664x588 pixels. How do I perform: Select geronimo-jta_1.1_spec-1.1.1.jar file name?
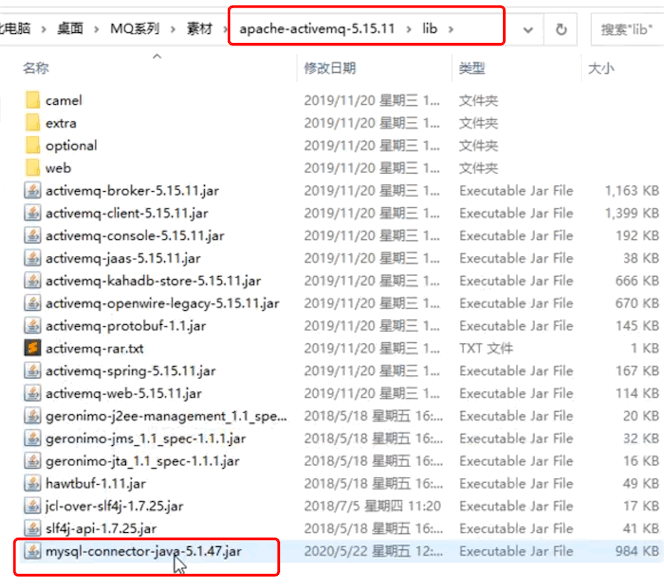tap(142, 461)
